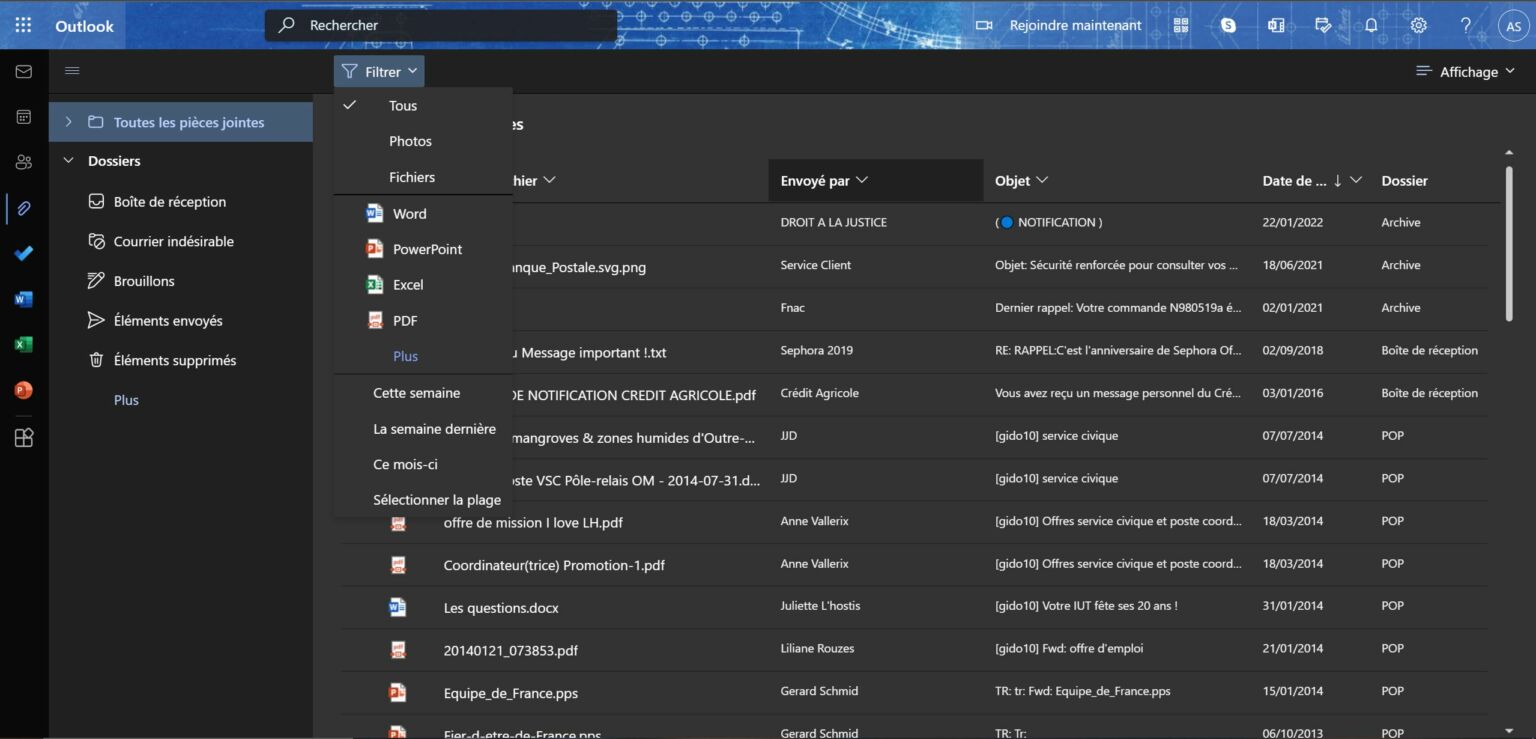Open Microsoft To Do from the sidebar

[x=22, y=253]
